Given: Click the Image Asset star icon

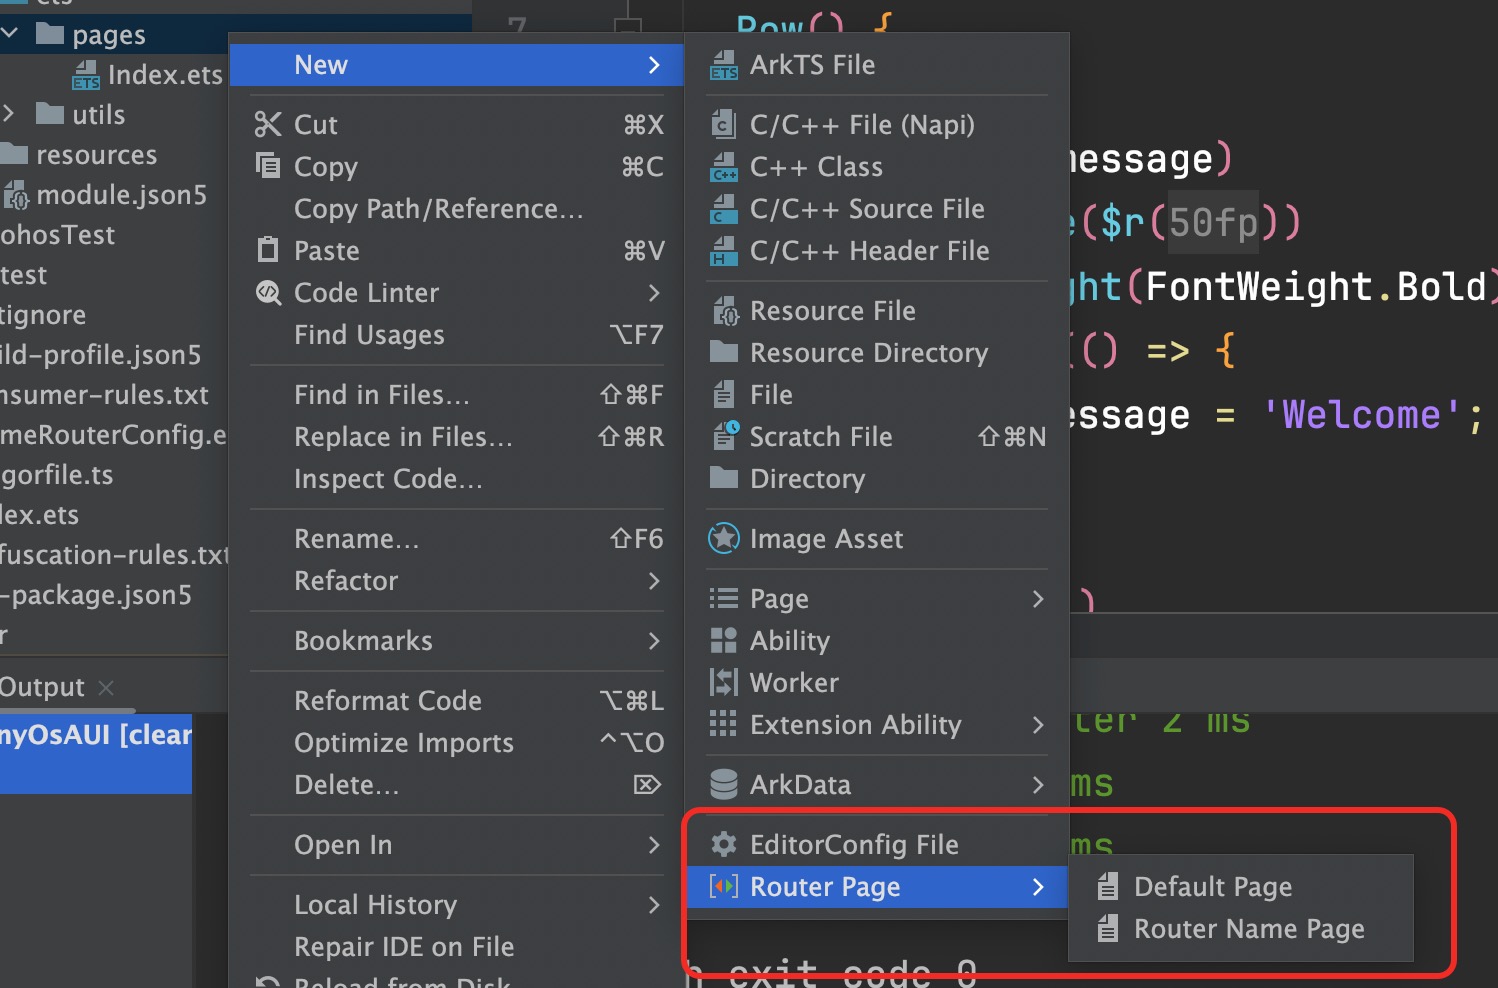Looking at the screenshot, I should (x=724, y=538).
